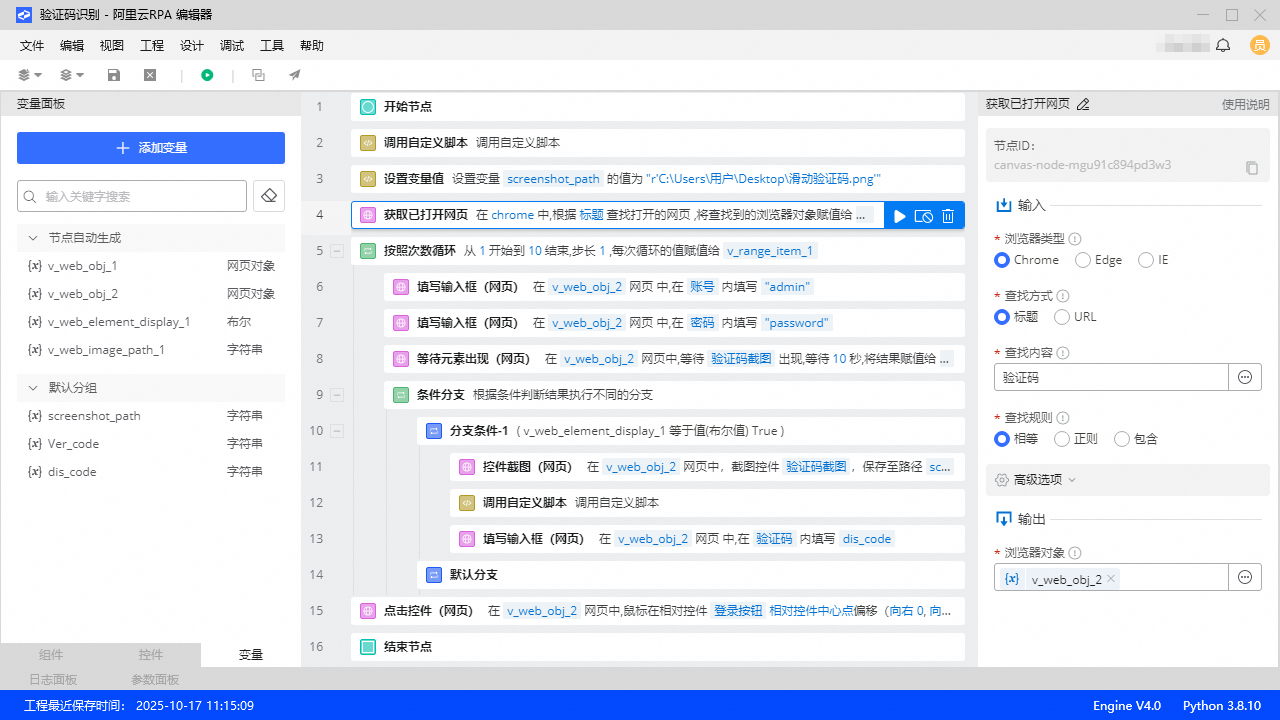This screenshot has width=1280, height=720.
Task: Click the 查找内容 field containing 验证码
Action: 1111,377
